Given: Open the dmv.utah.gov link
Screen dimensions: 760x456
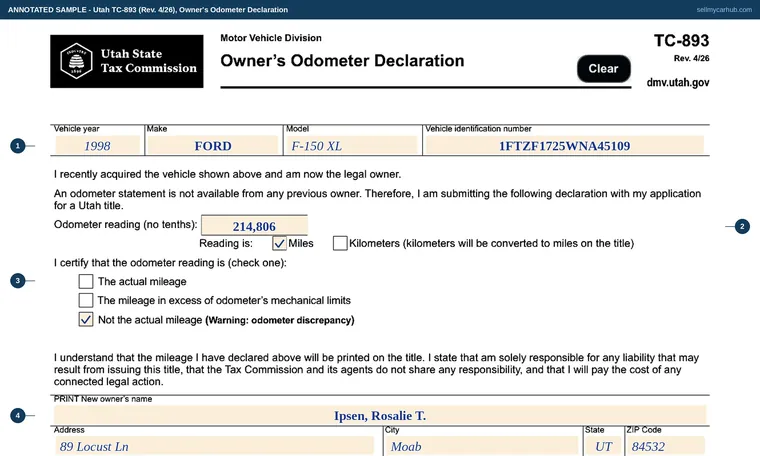Looking at the screenshot, I should [x=678, y=82].
